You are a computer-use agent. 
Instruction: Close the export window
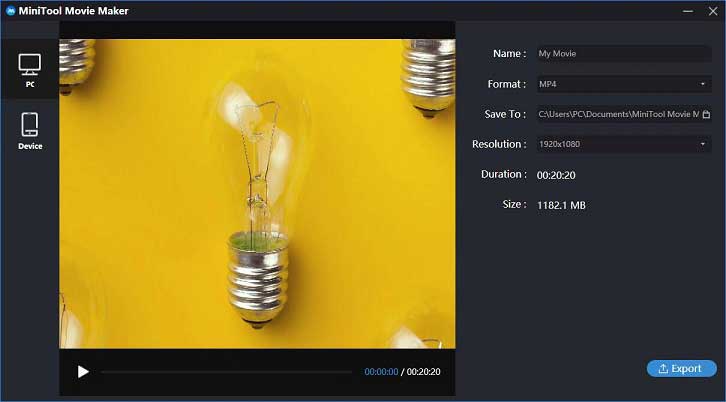click(x=713, y=11)
